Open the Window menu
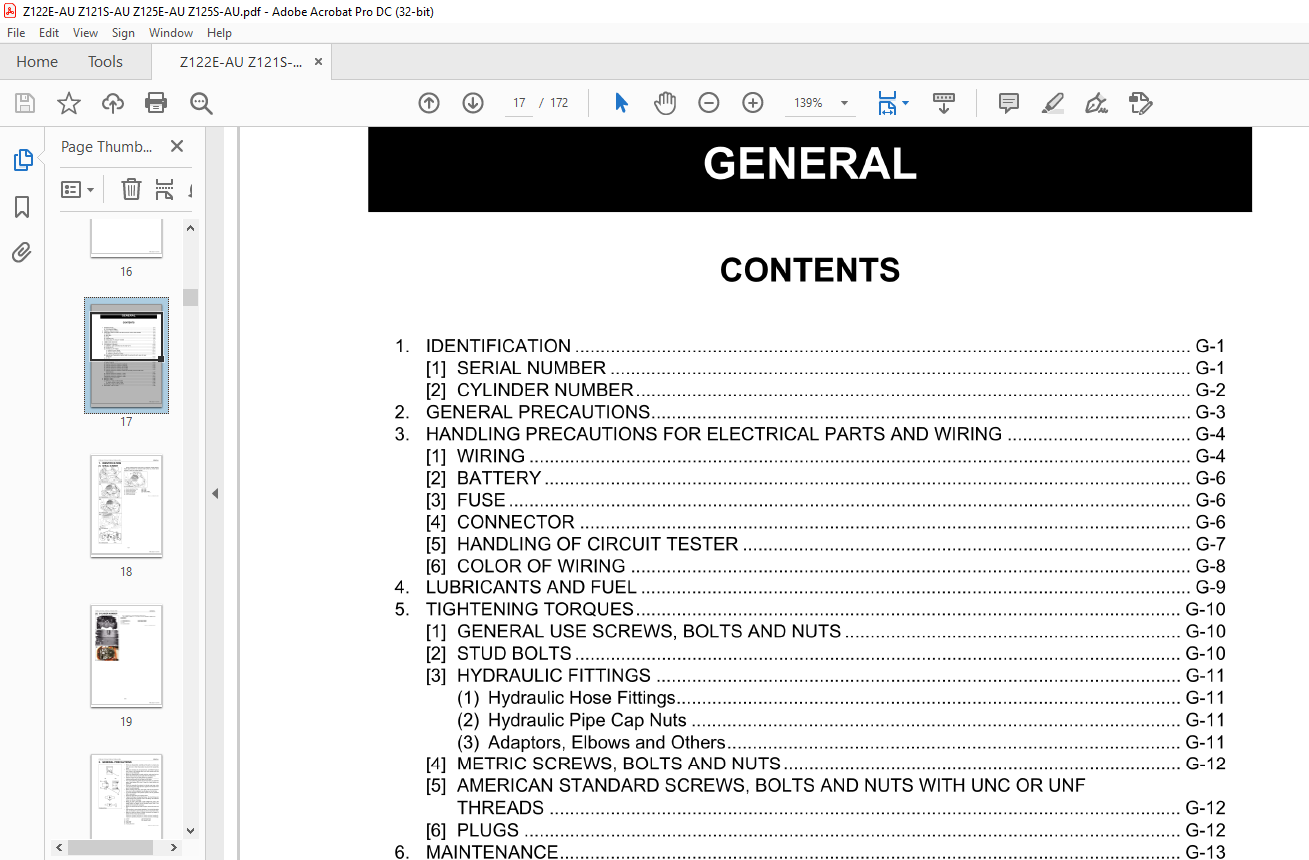The image size is (1309, 860). 171,33
